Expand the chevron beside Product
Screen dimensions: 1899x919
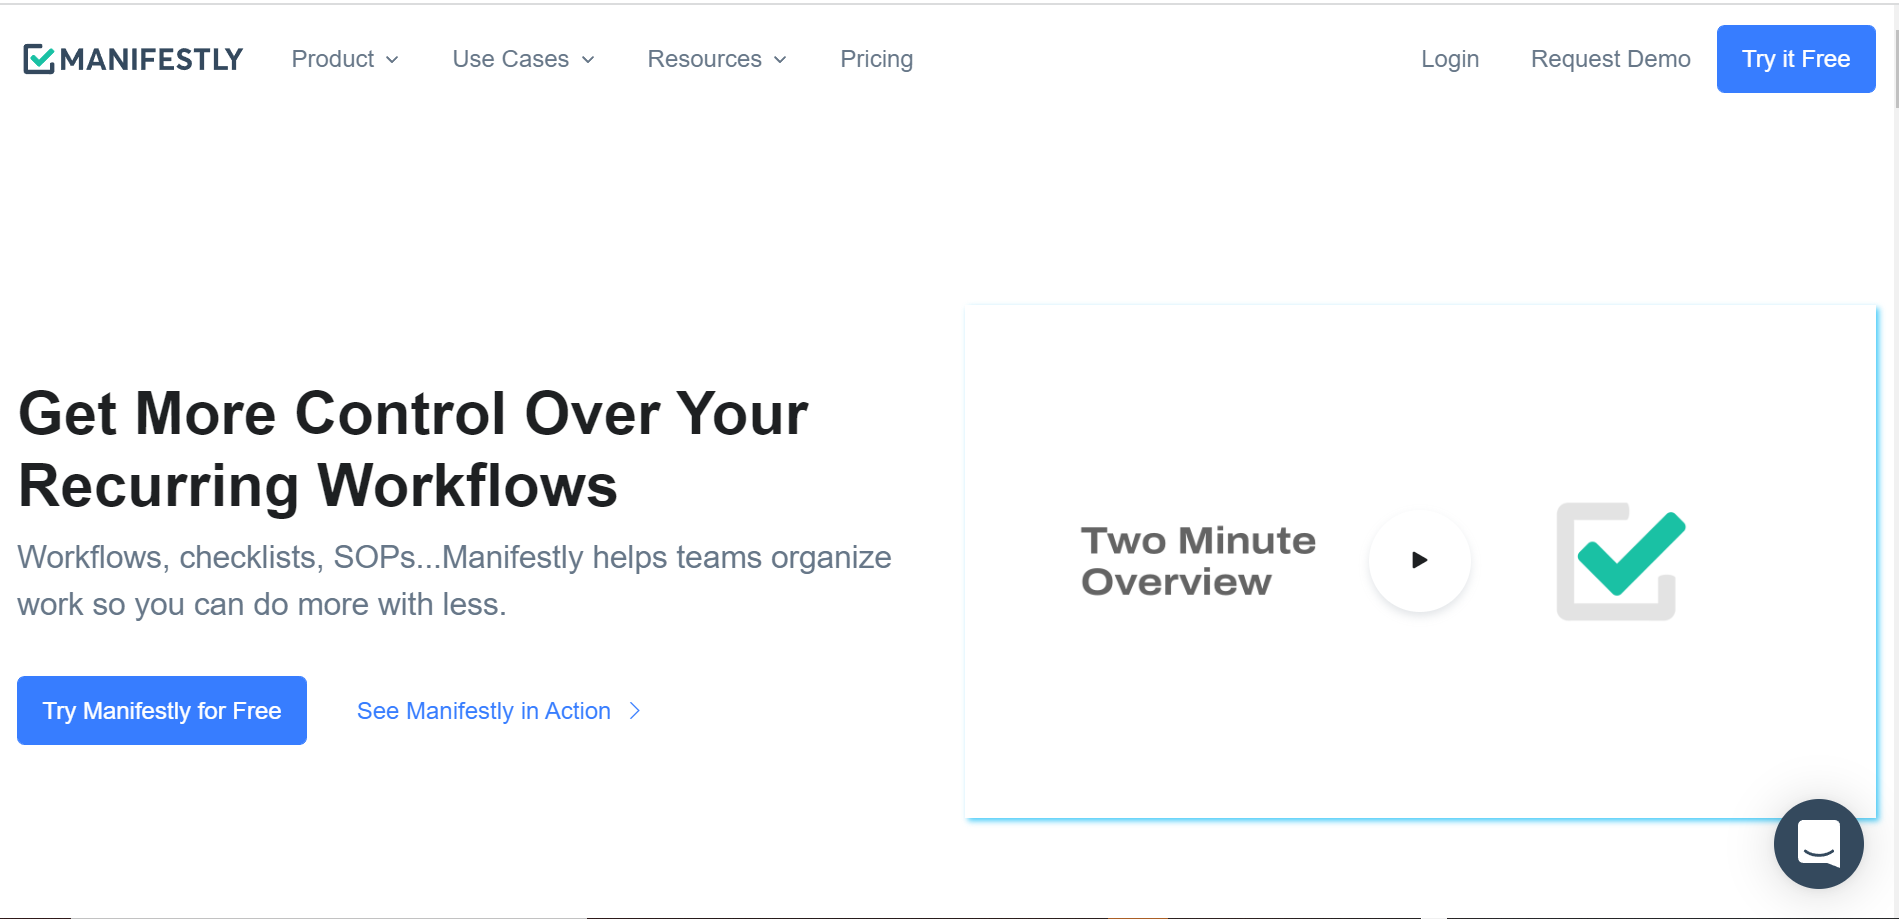392,60
